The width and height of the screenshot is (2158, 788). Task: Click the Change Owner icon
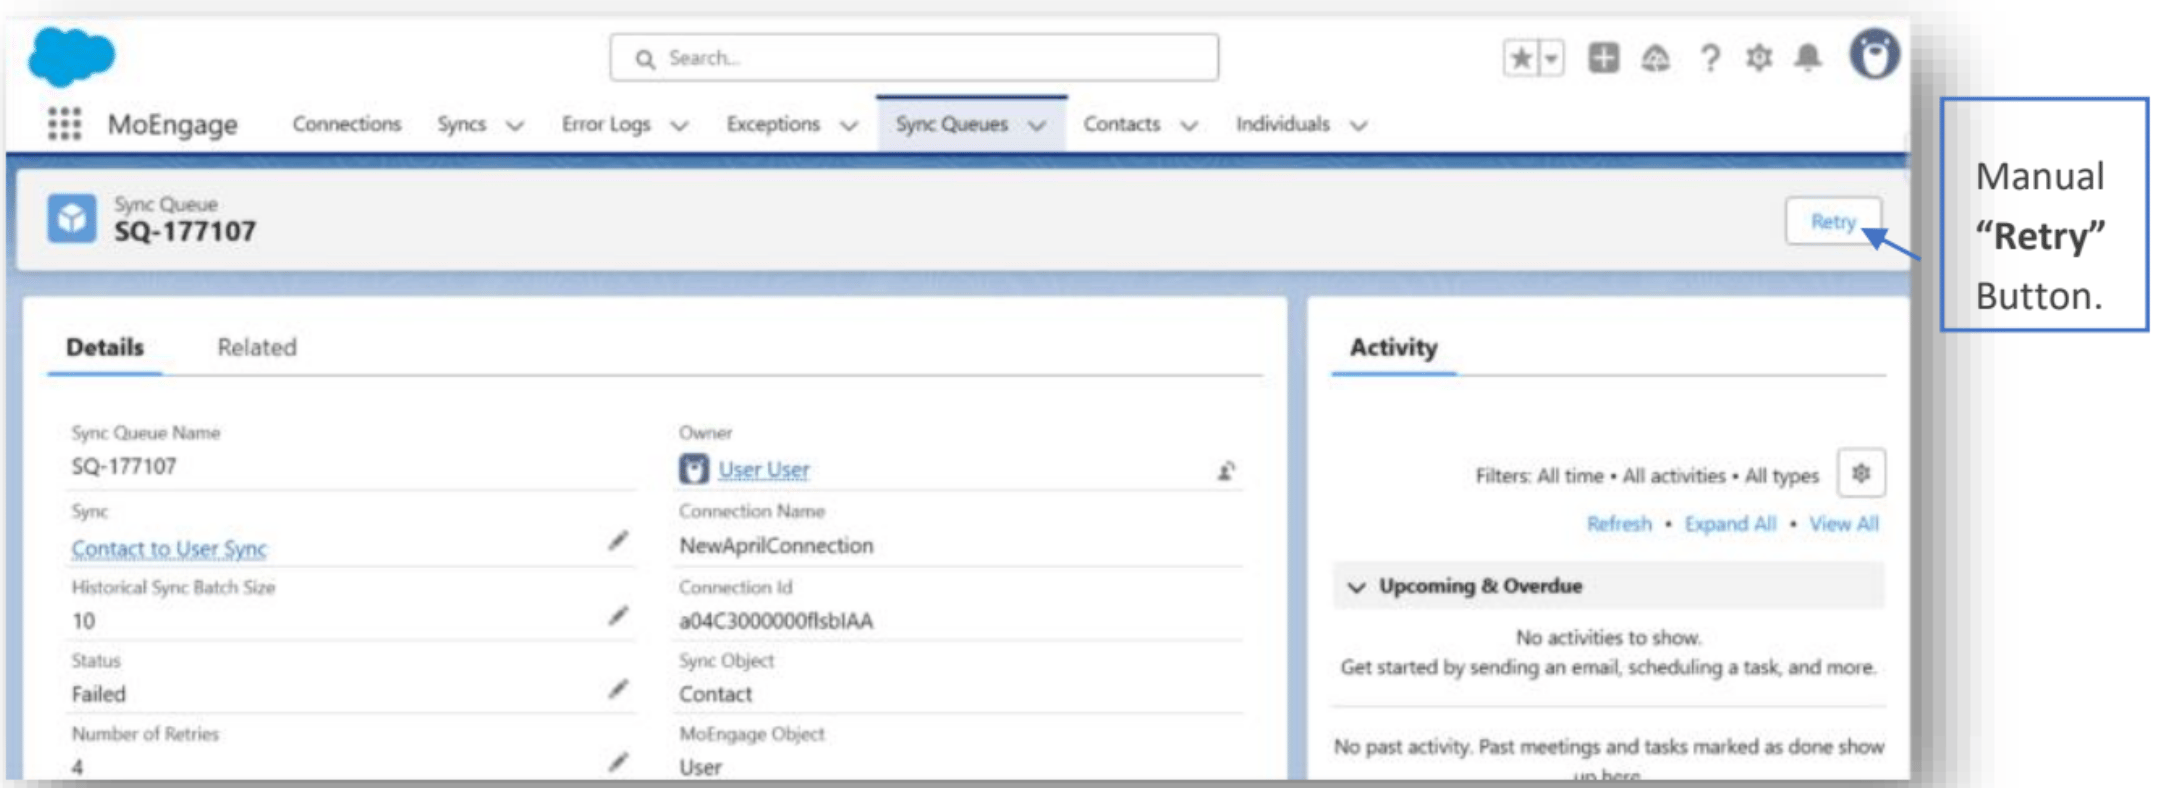coord(1226,470)
